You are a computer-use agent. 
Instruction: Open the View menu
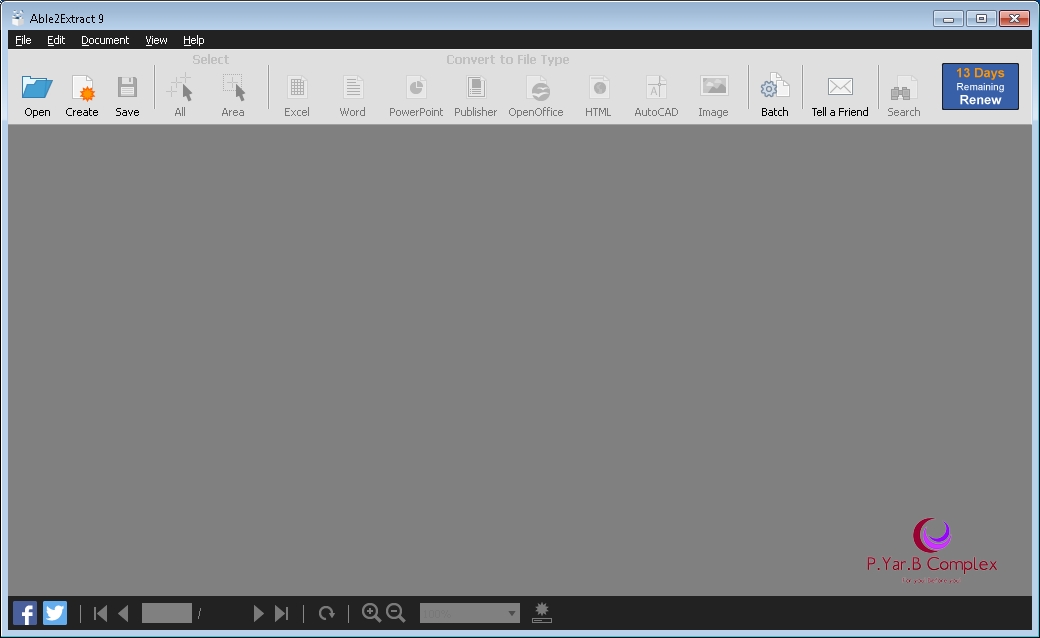point(156,40)
